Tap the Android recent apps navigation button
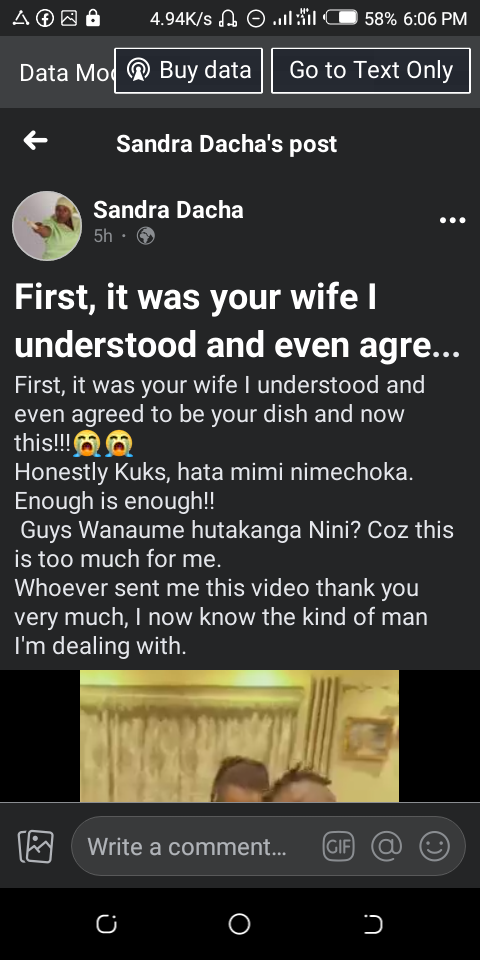 pos(107,924)
